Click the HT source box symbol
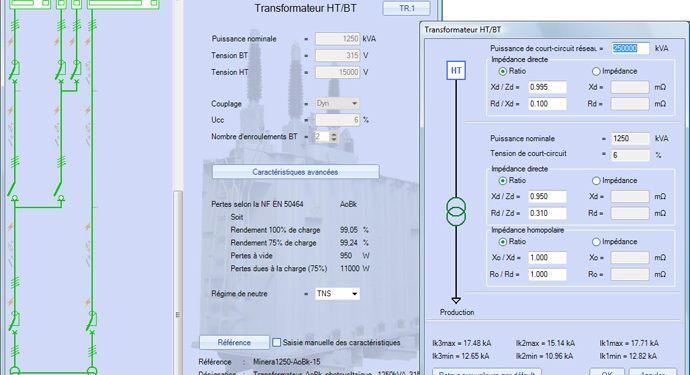 pos(456,70)
